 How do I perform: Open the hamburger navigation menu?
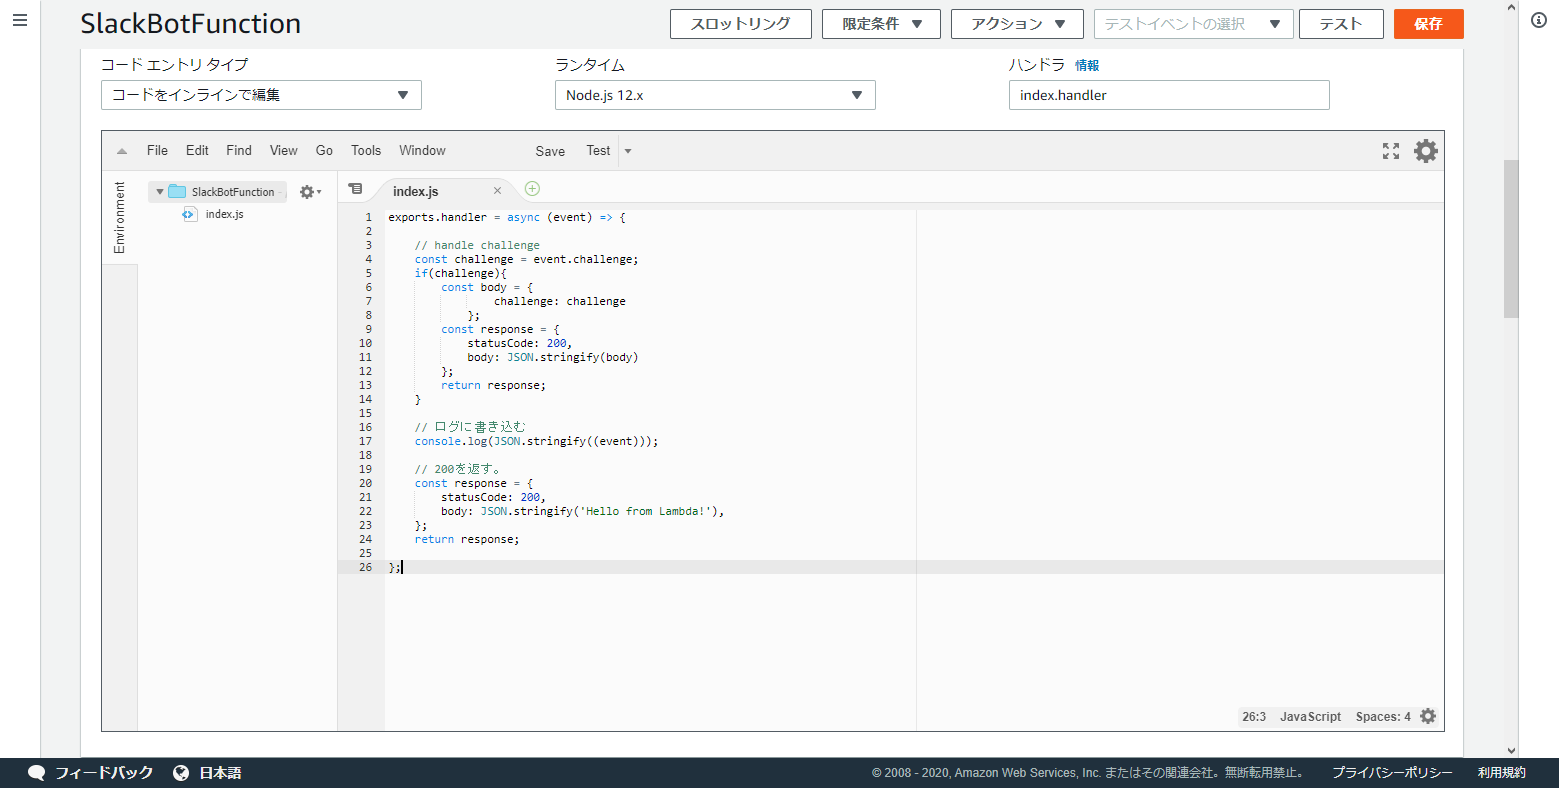coord(20,20)
